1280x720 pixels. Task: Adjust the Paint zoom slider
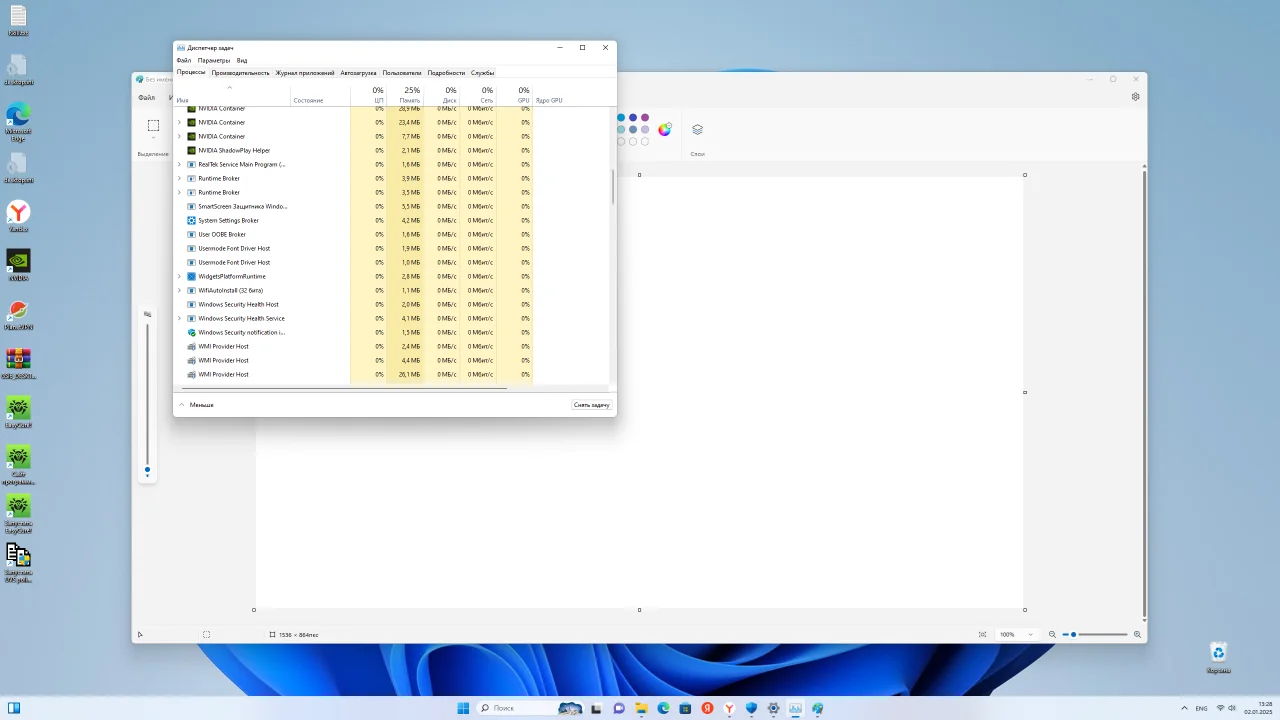click(1095, 634)
